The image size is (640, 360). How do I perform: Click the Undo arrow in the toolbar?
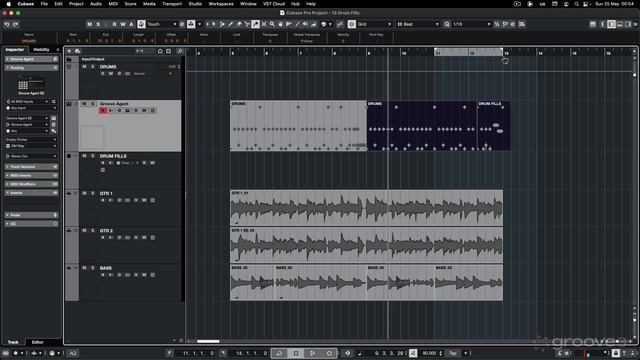click(x=7, y=24)
